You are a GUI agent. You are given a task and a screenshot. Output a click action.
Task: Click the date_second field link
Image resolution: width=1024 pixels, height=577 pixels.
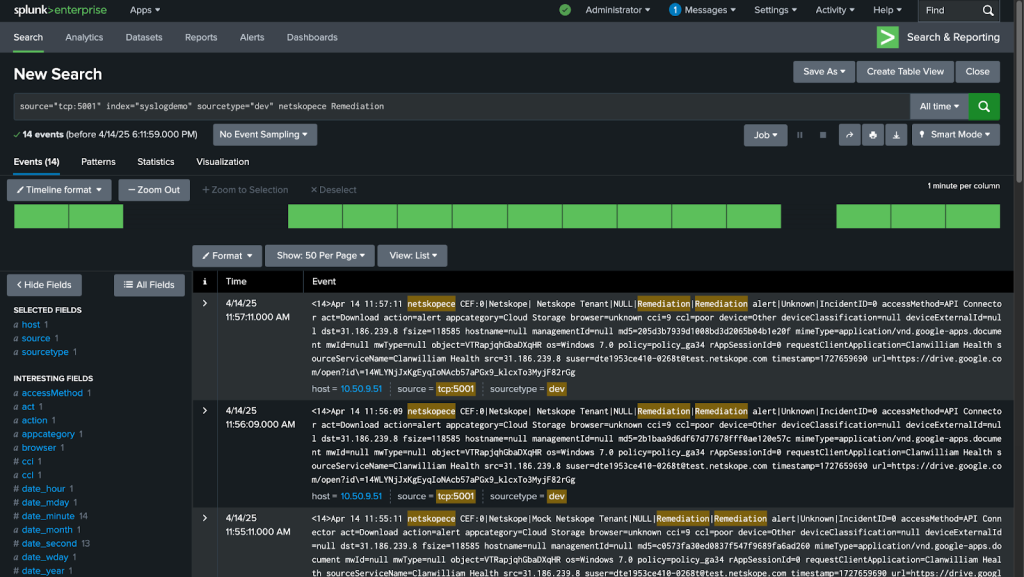[49, 543]
